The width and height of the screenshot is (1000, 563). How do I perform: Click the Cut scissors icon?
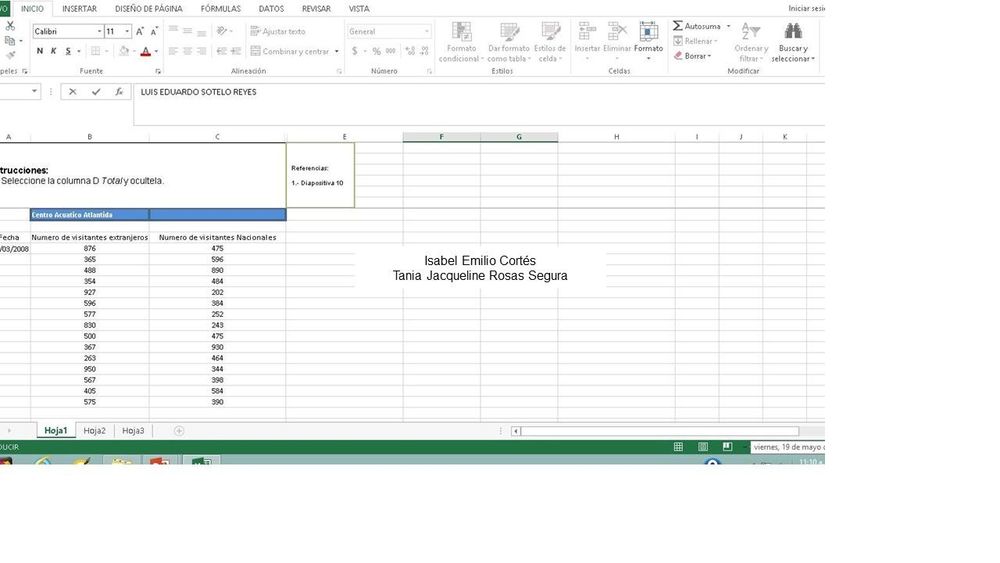click(x=10, y=27)
